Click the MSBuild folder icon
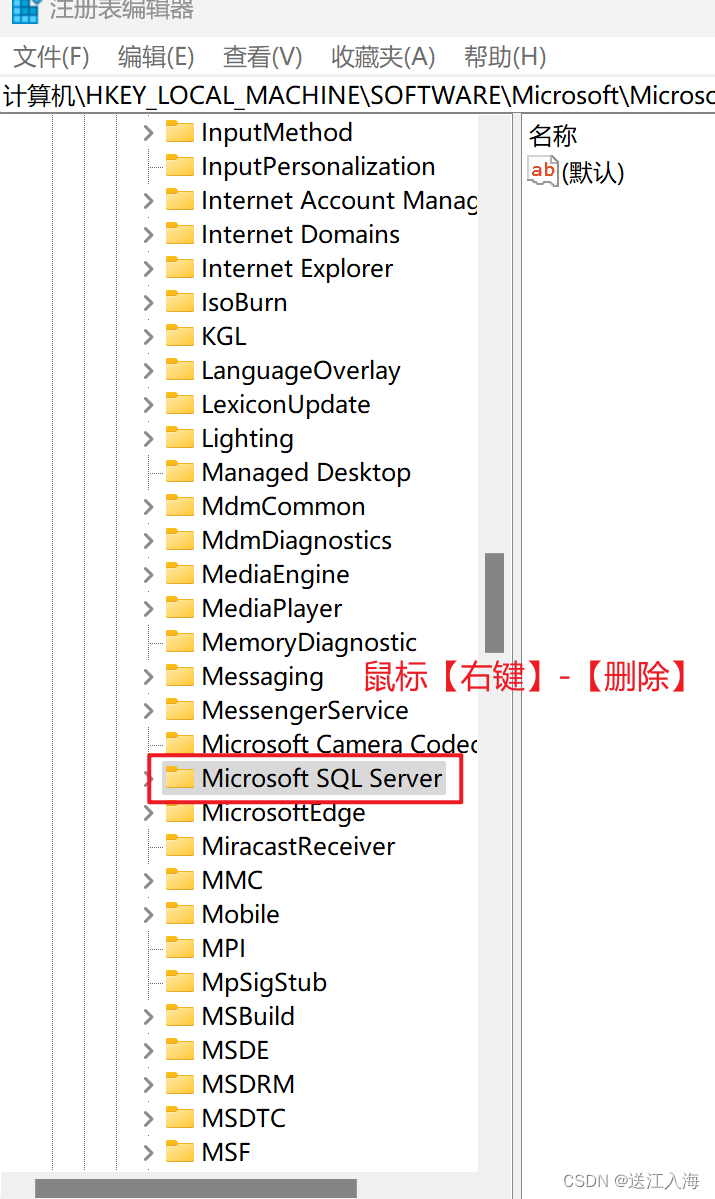Screen dimensions: 715x1199 180,1016
